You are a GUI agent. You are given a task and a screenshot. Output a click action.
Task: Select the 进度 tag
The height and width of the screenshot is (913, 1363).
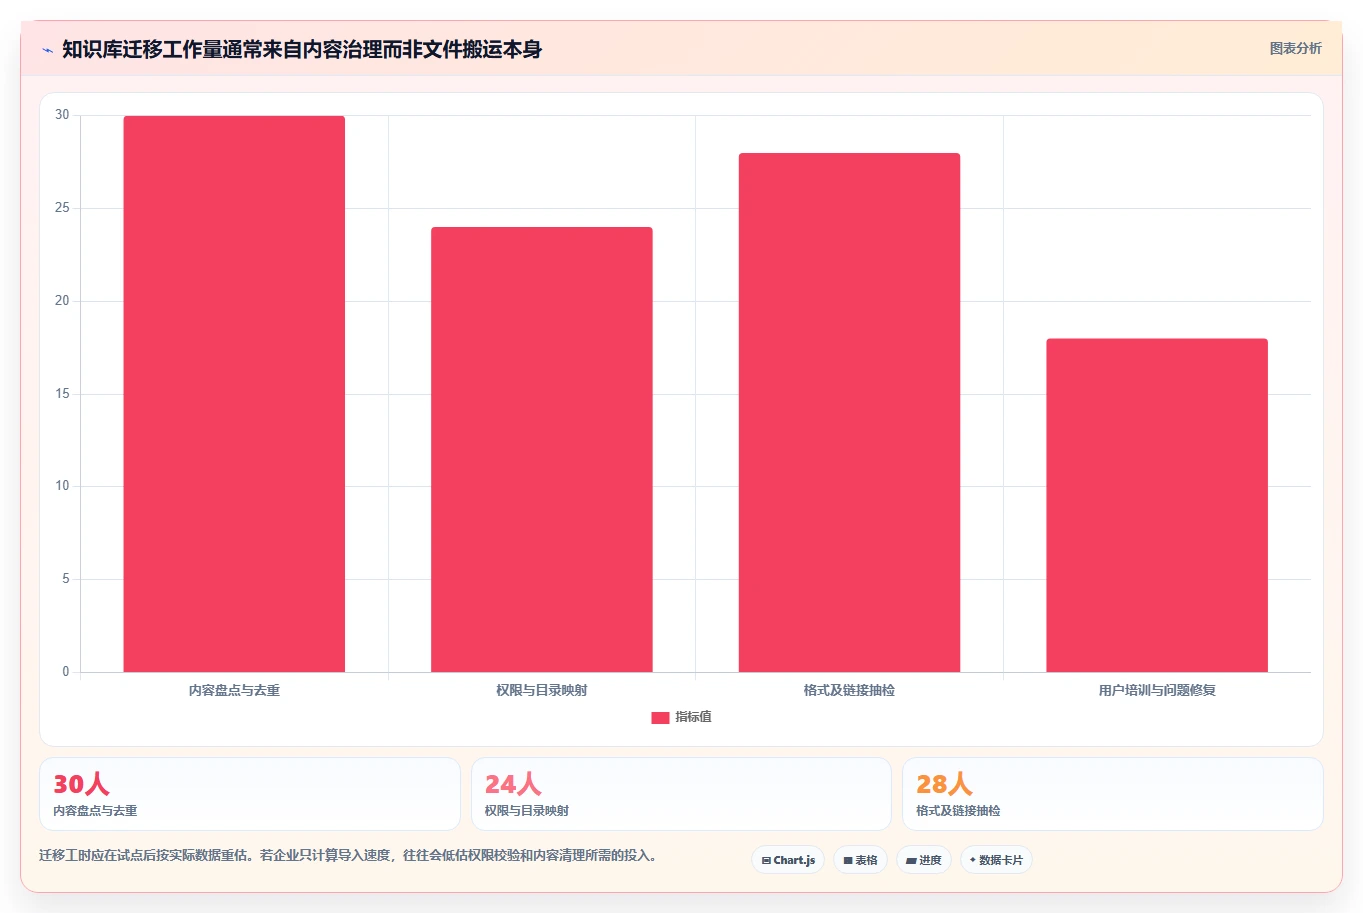pyautogui.click(x=923, y=860)
